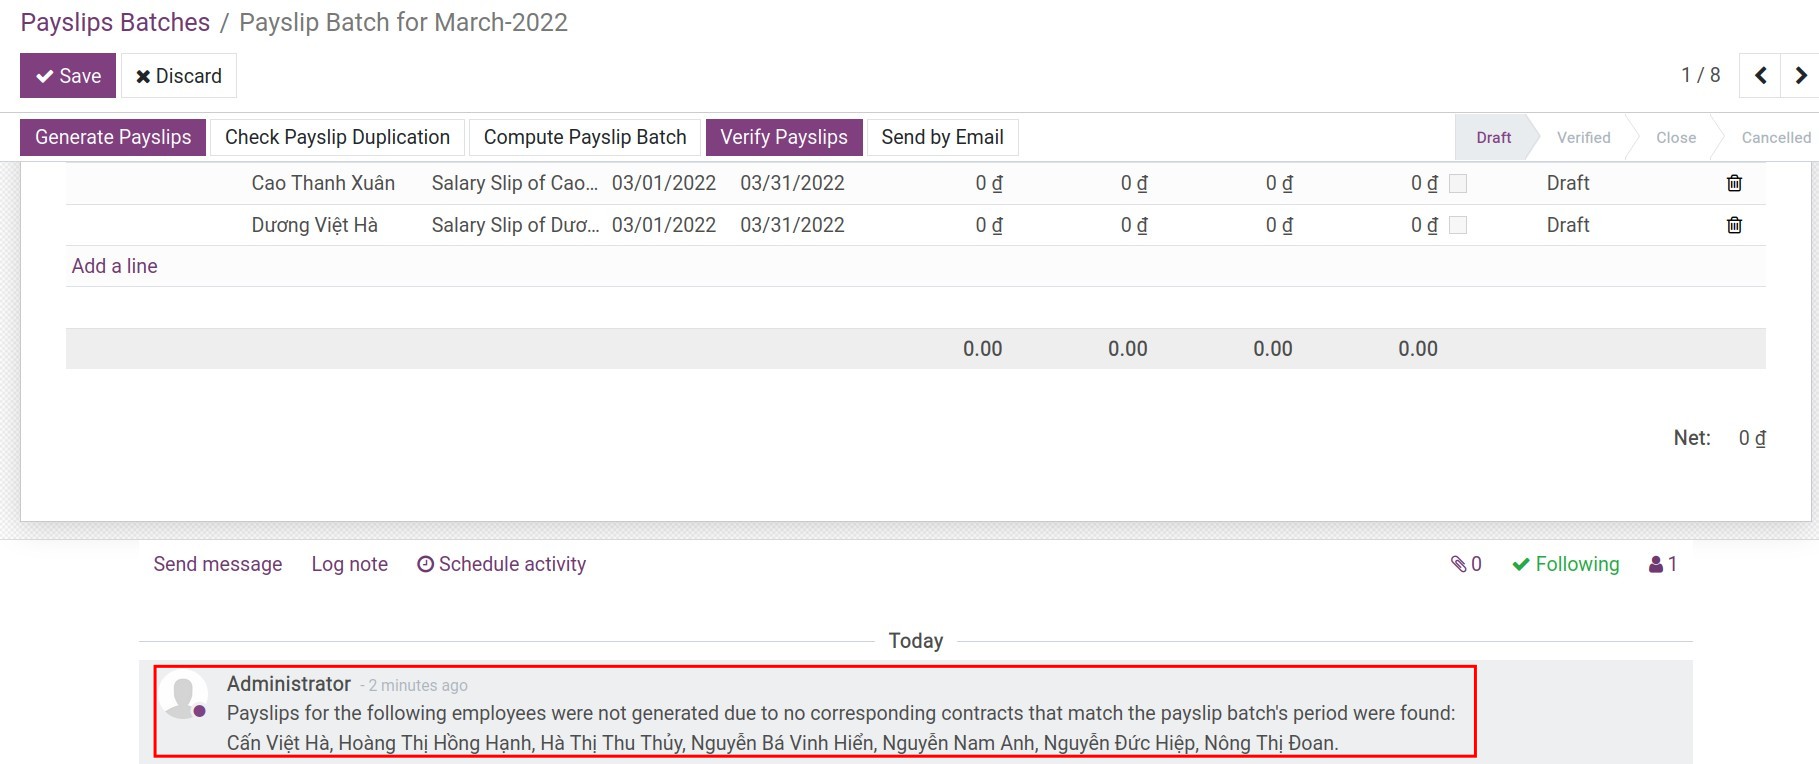The image size is (1819, 764).
Task: Toggle checkbox in Dương Việt Hà row
Action: [1458, 225]
